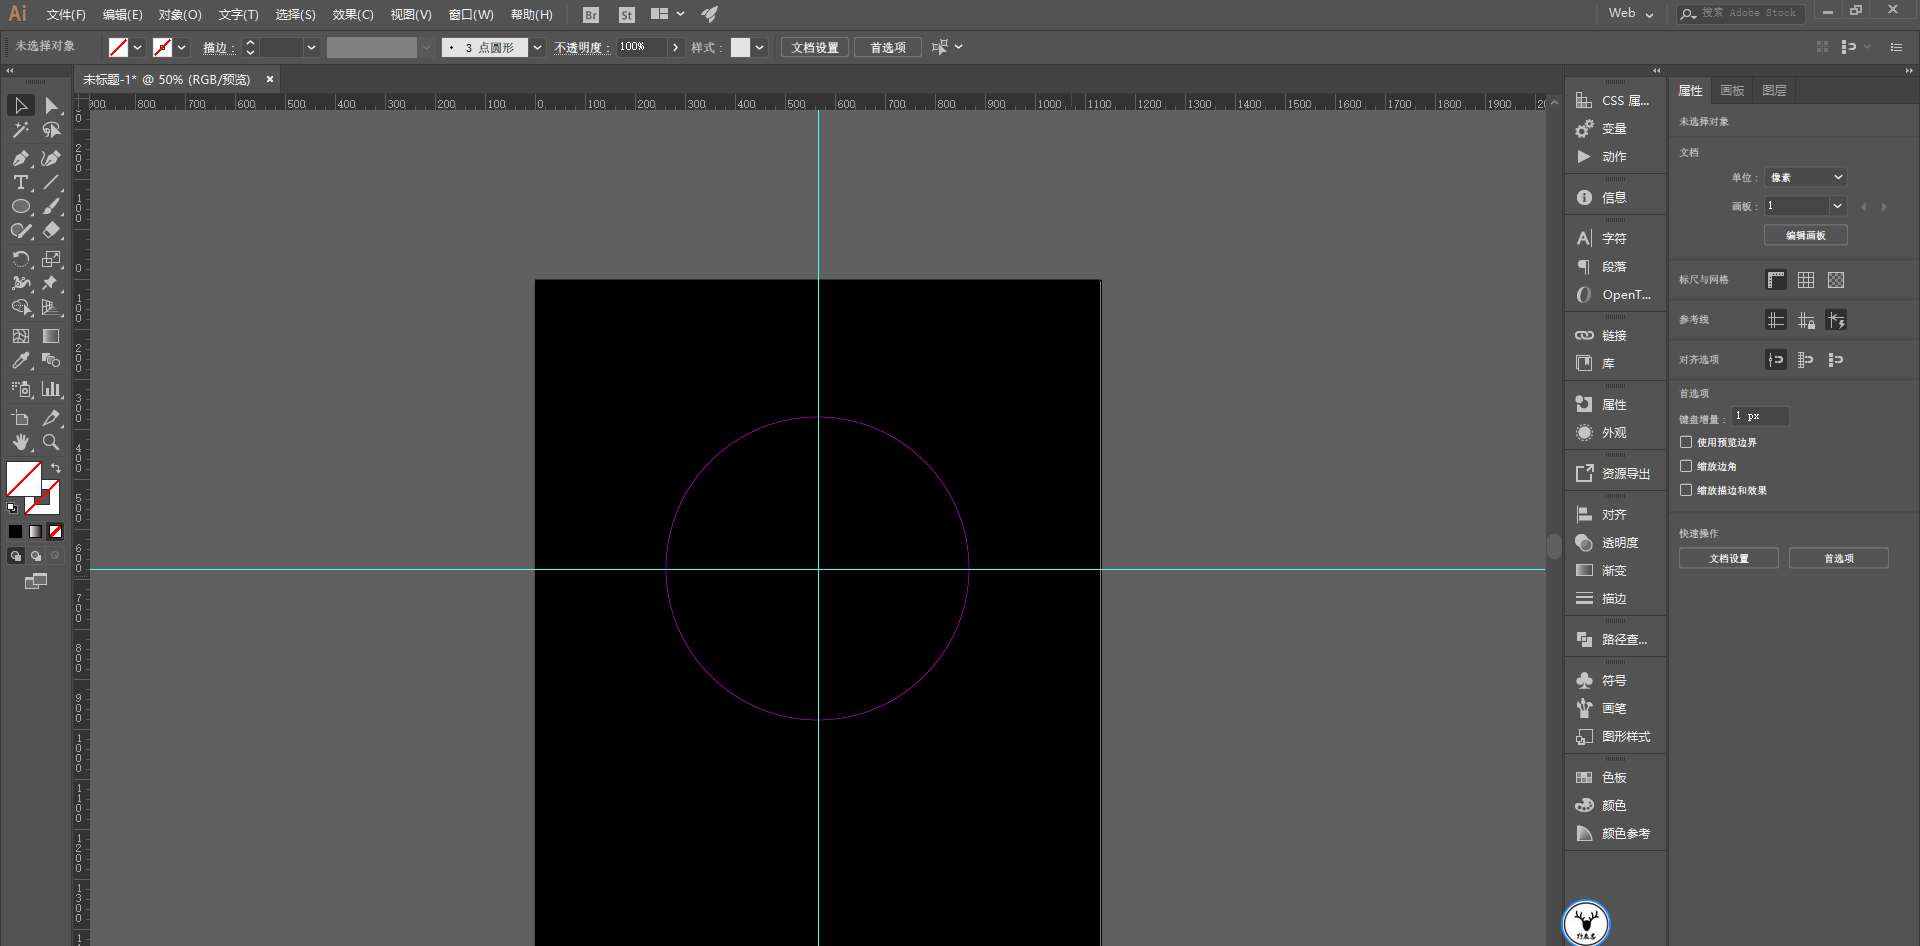Open the 3-point round brush dropdown

[537, 47]
